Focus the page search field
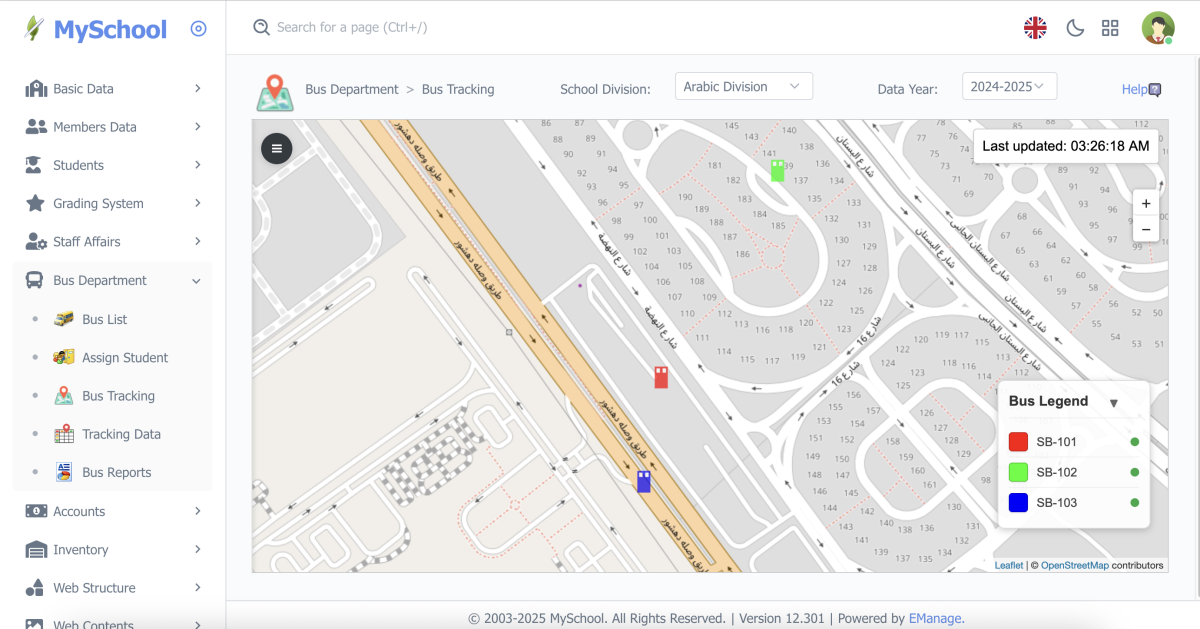This screenshot has width=1200, height=629. coord(352,27)
